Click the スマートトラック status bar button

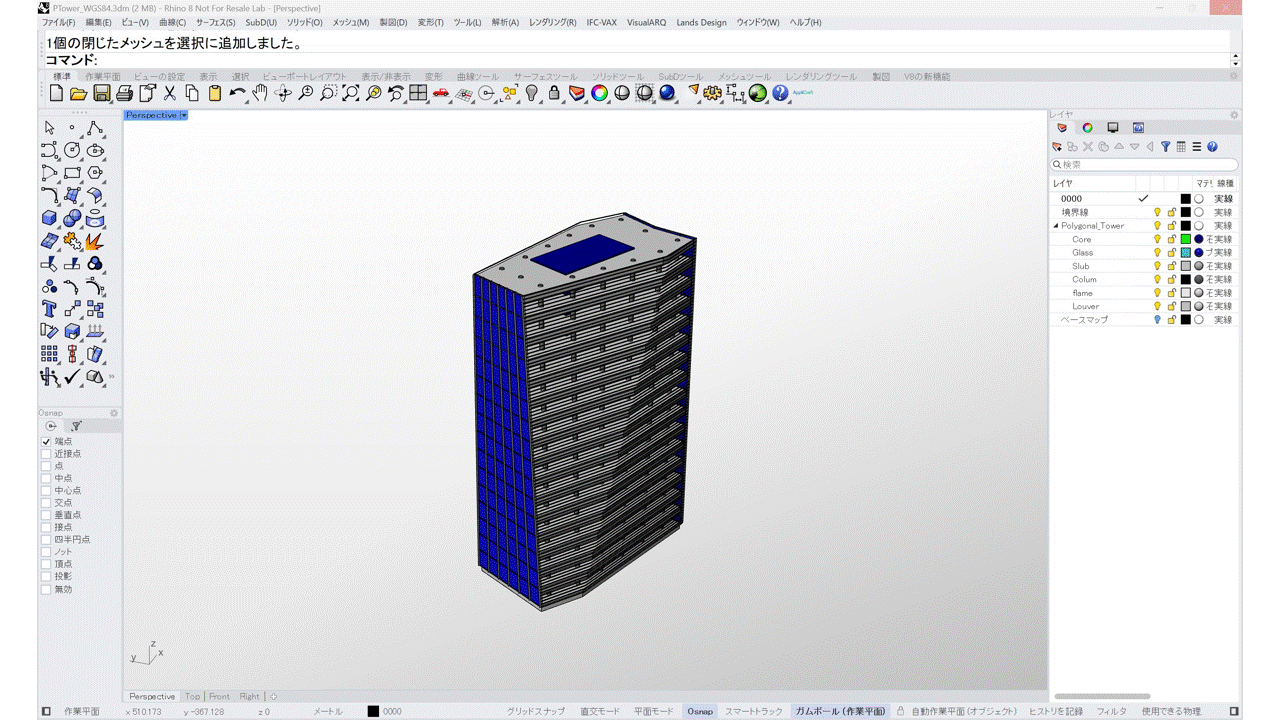pos(753,712)
